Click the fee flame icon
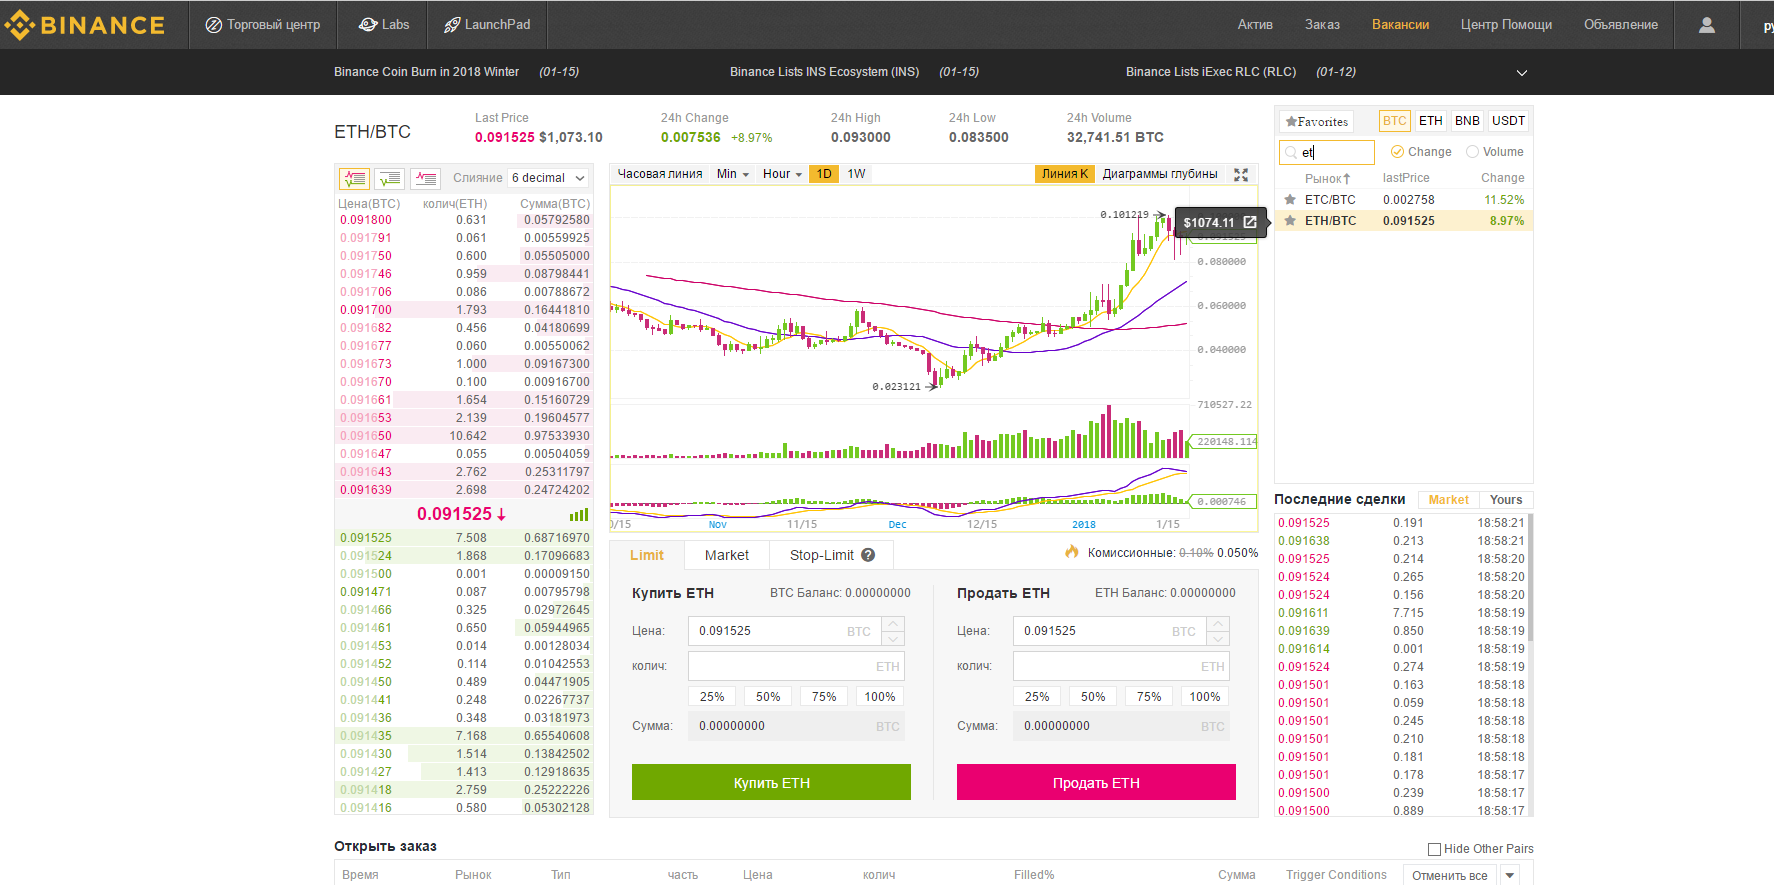1774x885 pixels. [1072, 552]
